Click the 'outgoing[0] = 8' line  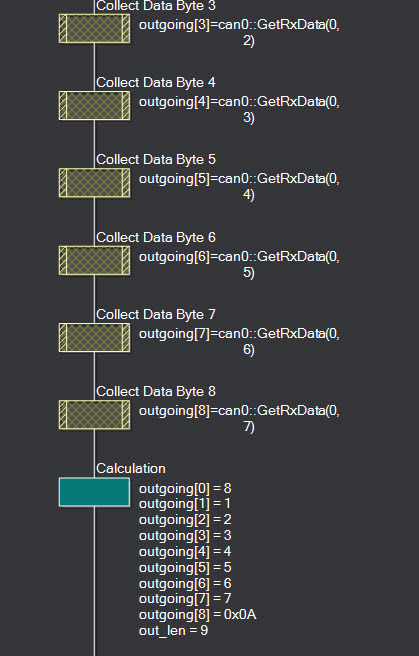185,489
